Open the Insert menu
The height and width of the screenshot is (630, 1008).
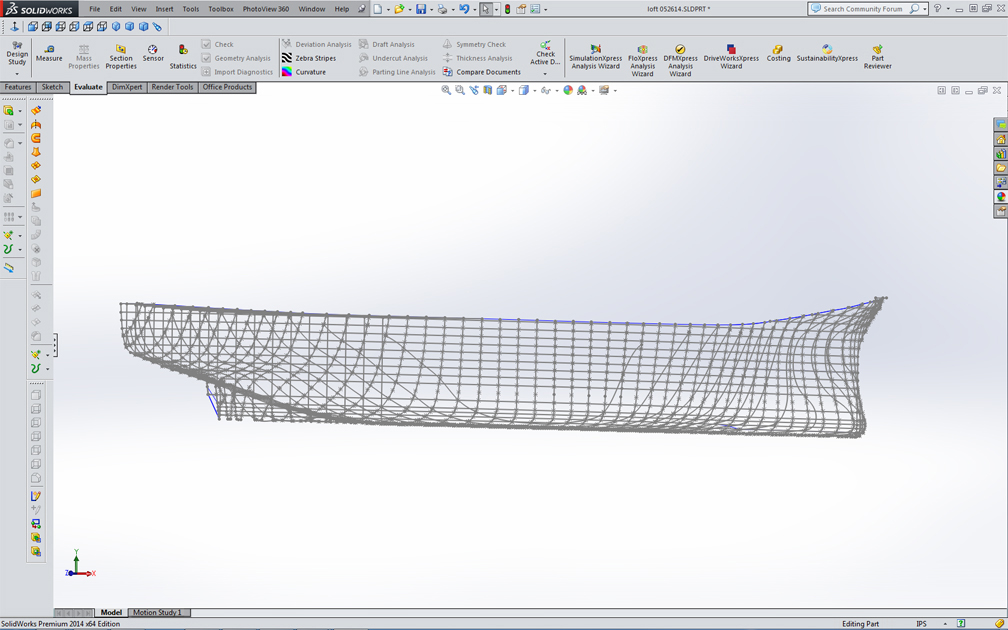pyautogui.click(x=164, y=9)
